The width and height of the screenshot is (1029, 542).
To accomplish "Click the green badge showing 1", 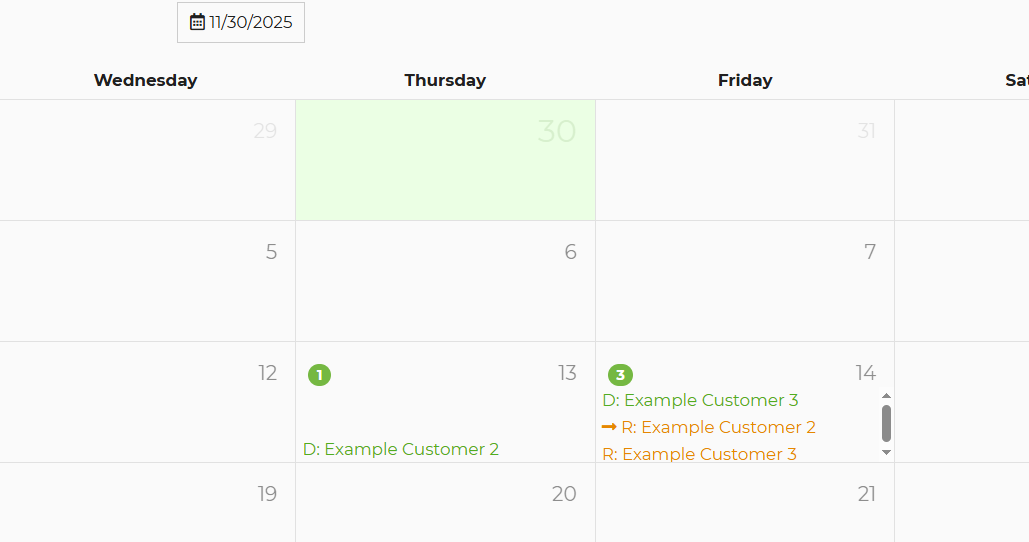I will [319, 375].
